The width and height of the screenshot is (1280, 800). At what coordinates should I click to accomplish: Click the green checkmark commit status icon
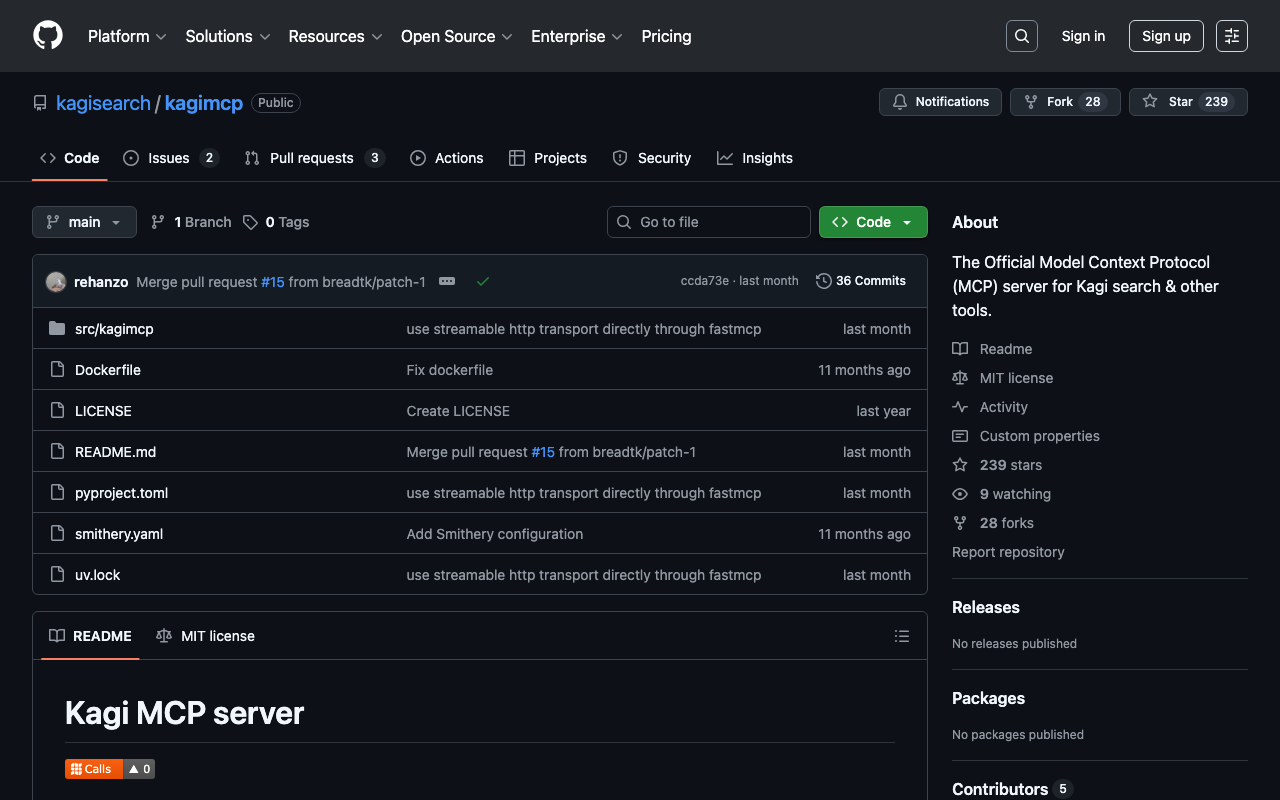483,282
